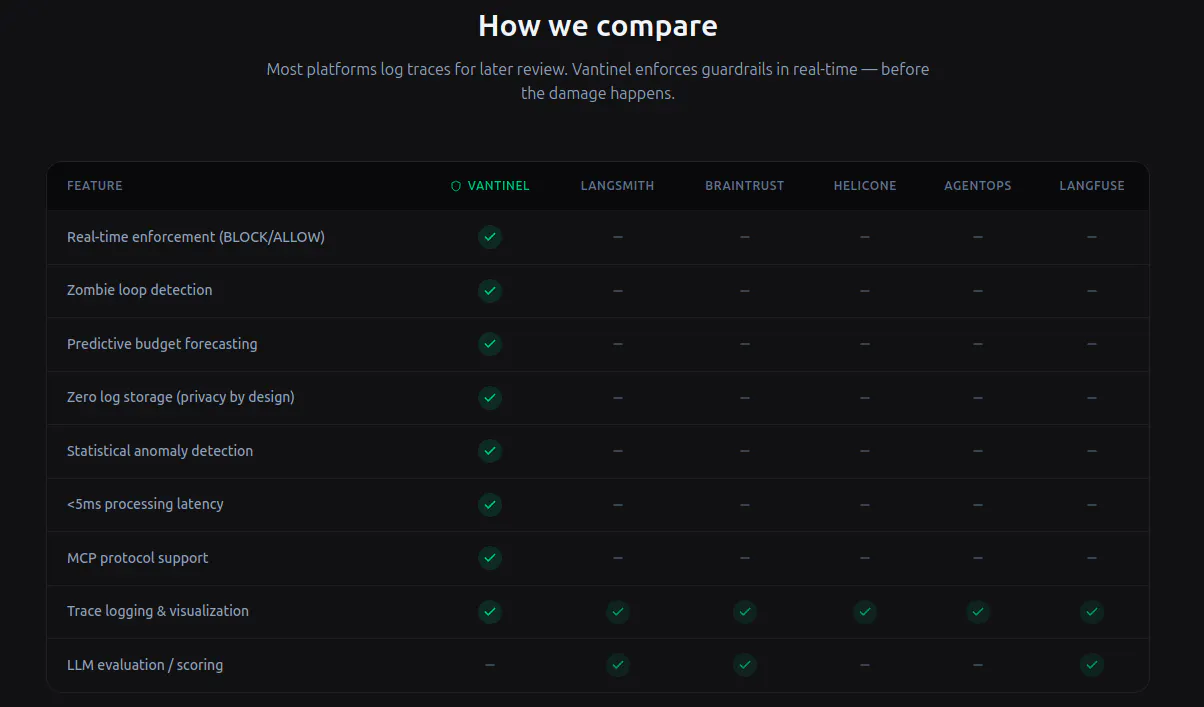1204x707 pixels.
Task: Click Langfuse check for LLM evaluation row
Action: click(x=1092, y=665)
